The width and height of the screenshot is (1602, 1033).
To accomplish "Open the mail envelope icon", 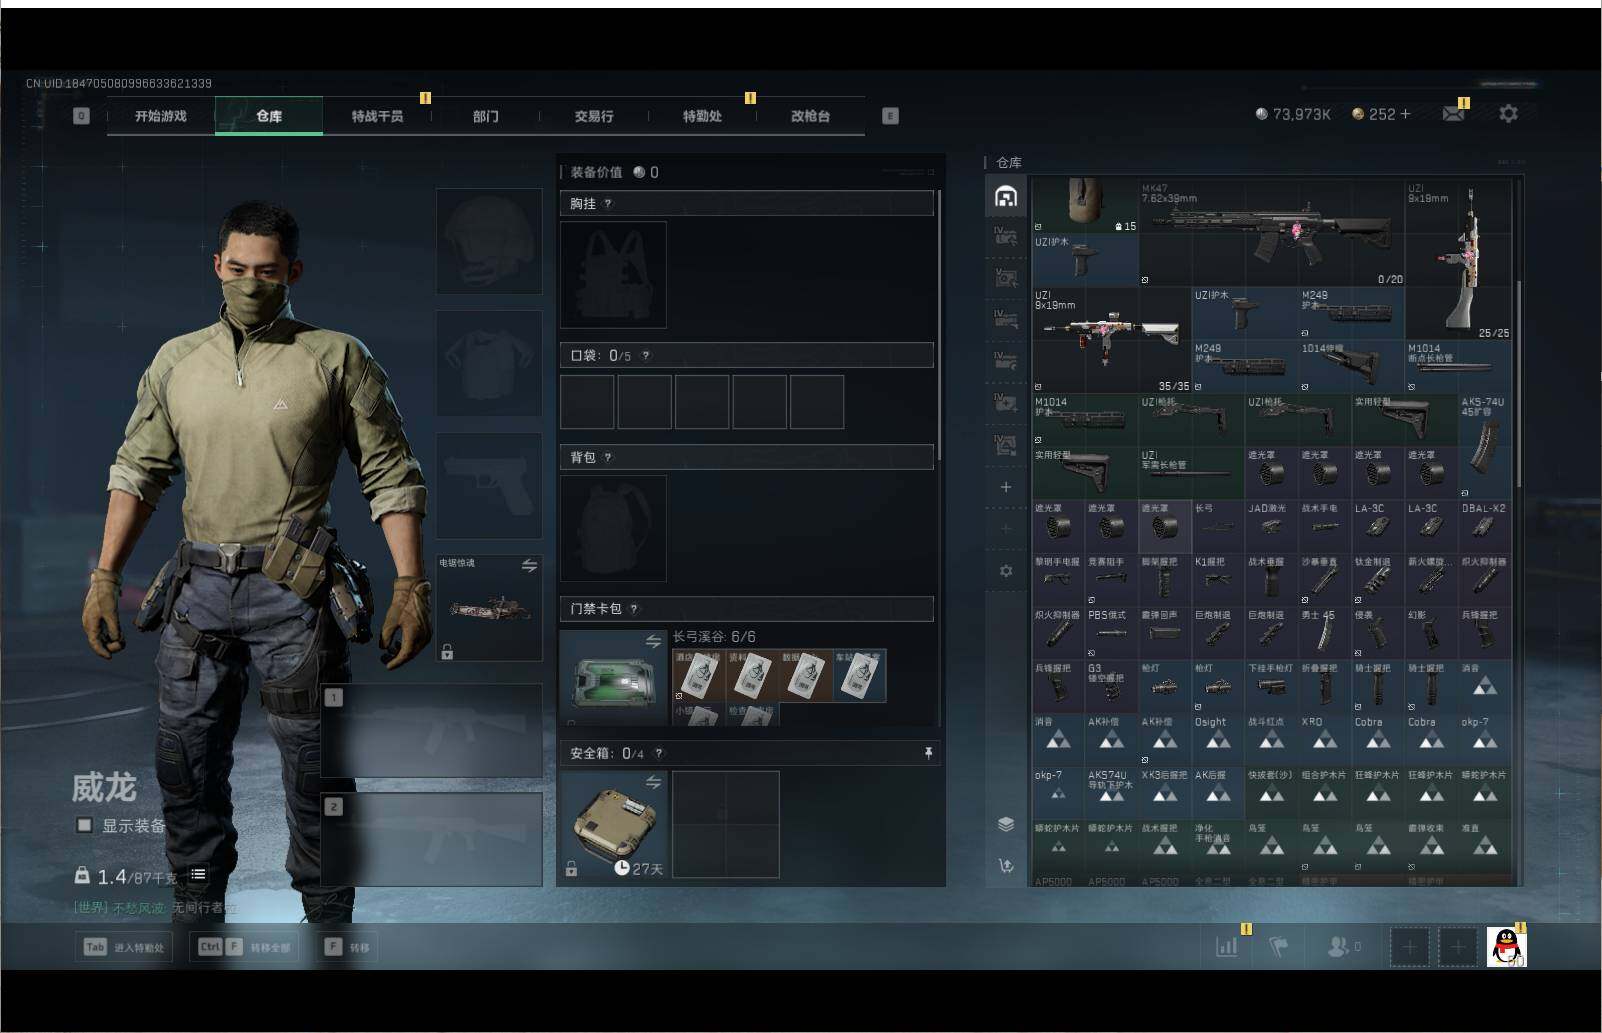I will (1453, 114).
